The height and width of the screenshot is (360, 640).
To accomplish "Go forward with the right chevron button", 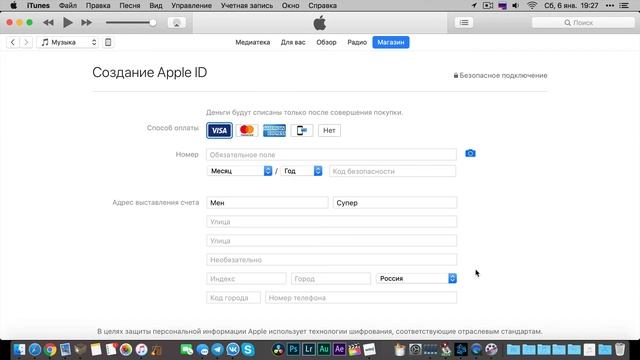I will tap(26, 42).
